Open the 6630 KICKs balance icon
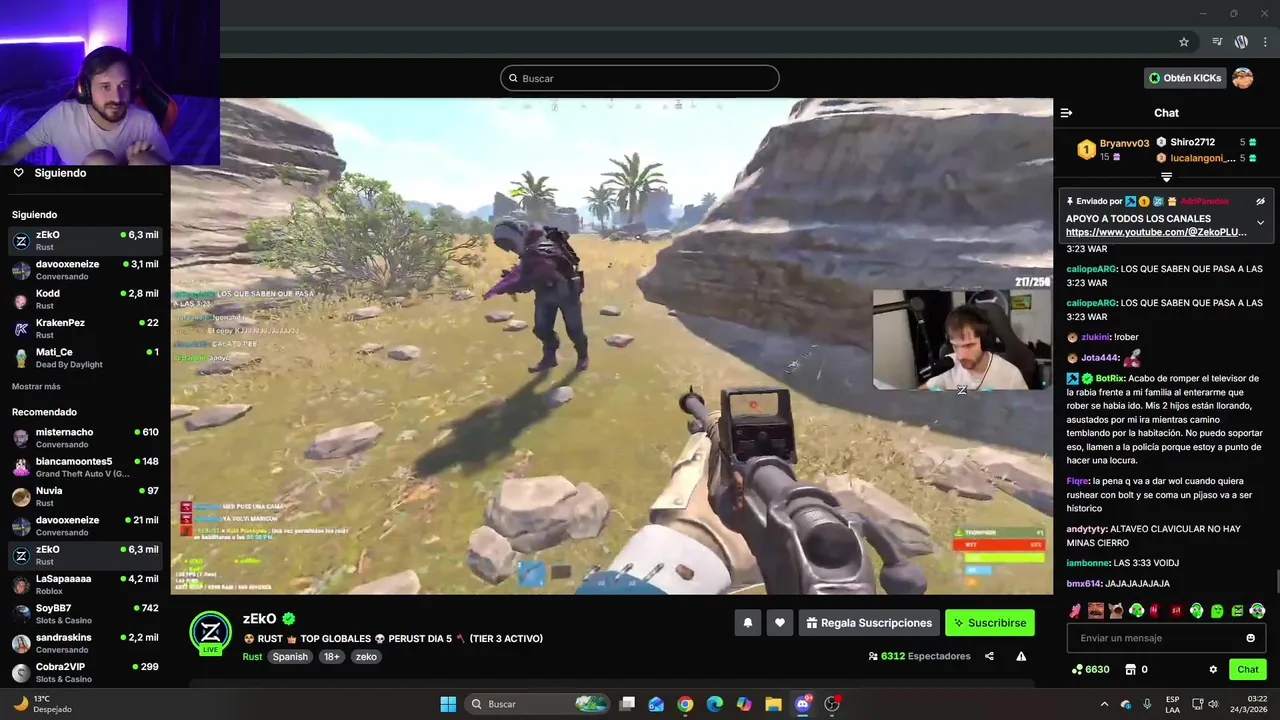Viewport: 1280px width, 720px height. click(x=1078, y=669)
